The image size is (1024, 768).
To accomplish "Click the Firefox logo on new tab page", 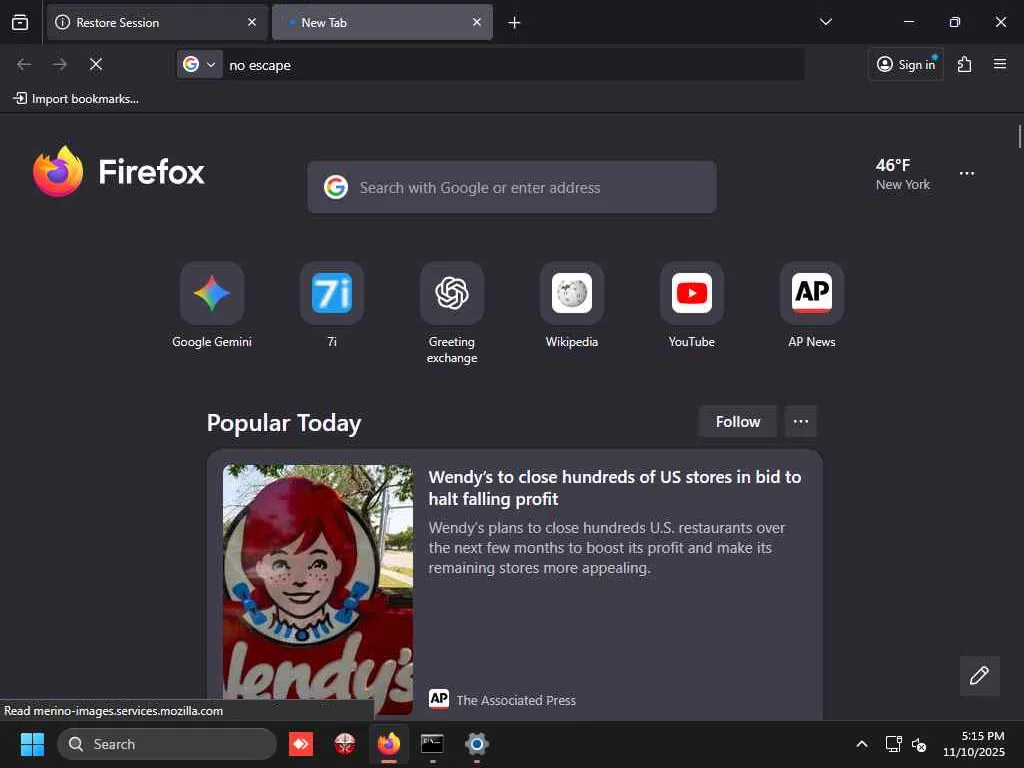I will tap(119, 172).
